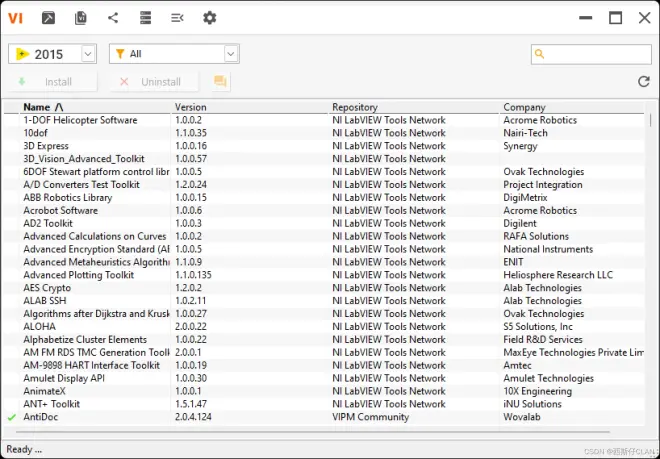
Task: Click version 2.0.4.124 of AntiDoc
Action: point(193,417)
